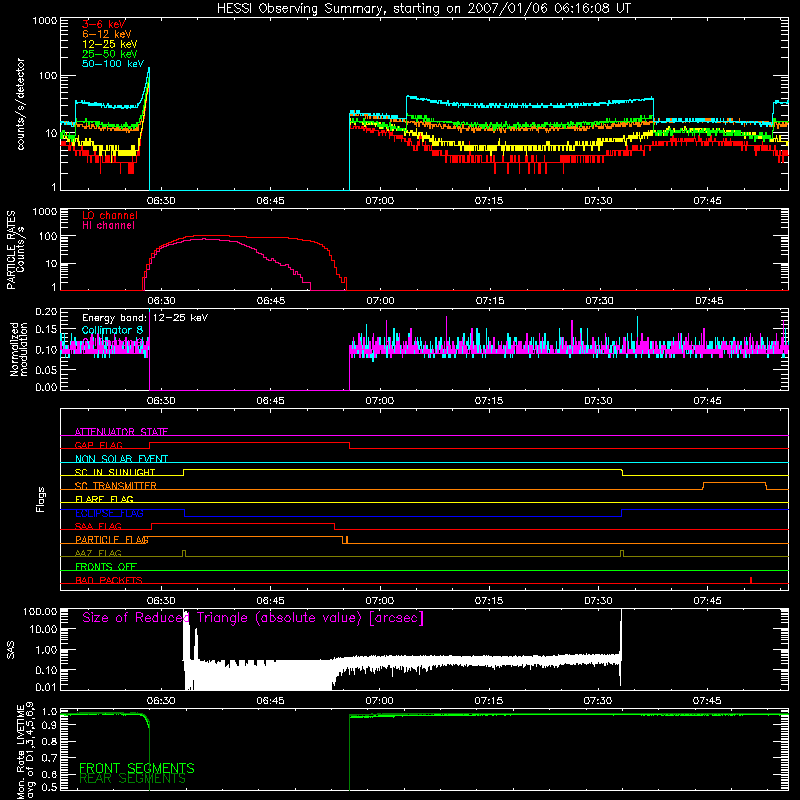The image size is (800, 800).
Task: Click the green '25-50 keV' legend entry
Action: coord(109,54)
